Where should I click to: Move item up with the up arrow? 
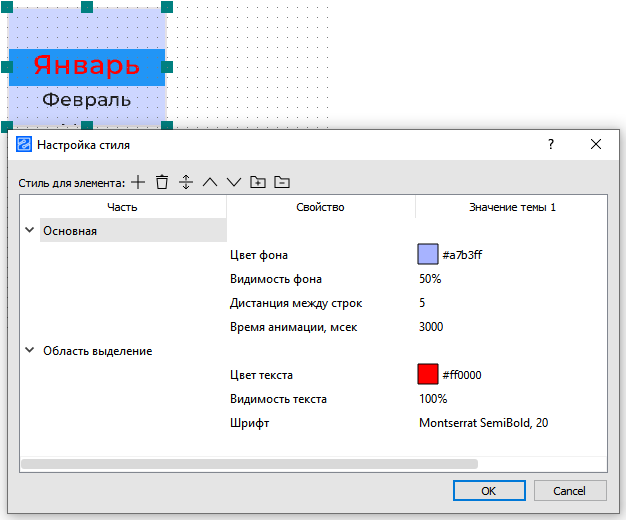point(210,182)
